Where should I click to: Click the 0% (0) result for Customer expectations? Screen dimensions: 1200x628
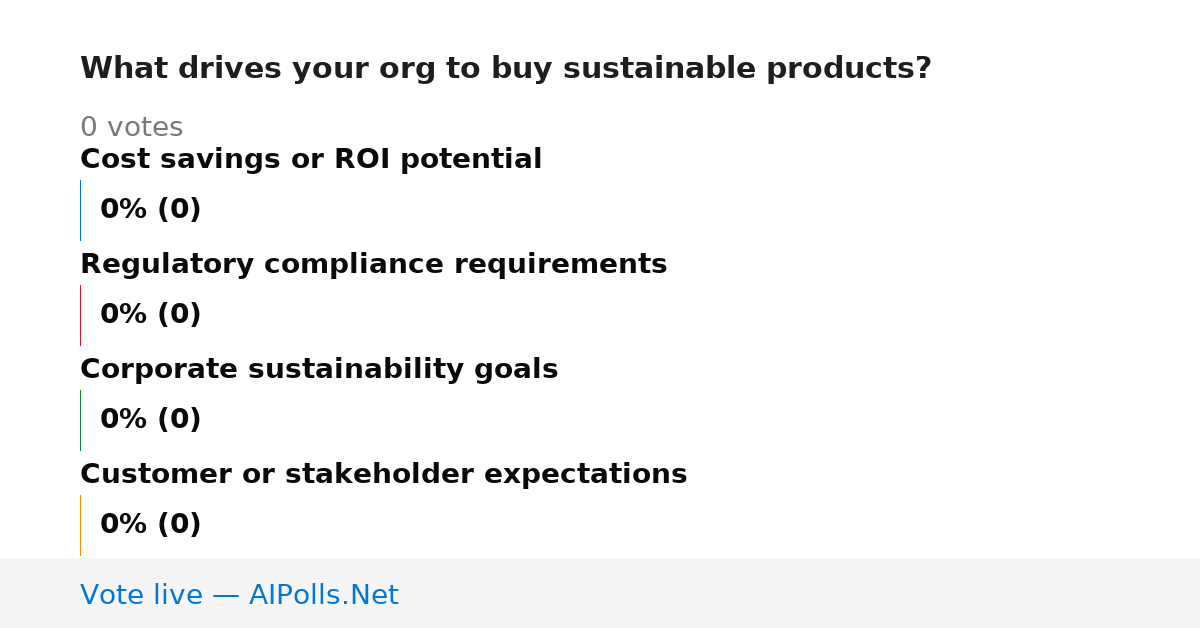(x=150, y=525)
